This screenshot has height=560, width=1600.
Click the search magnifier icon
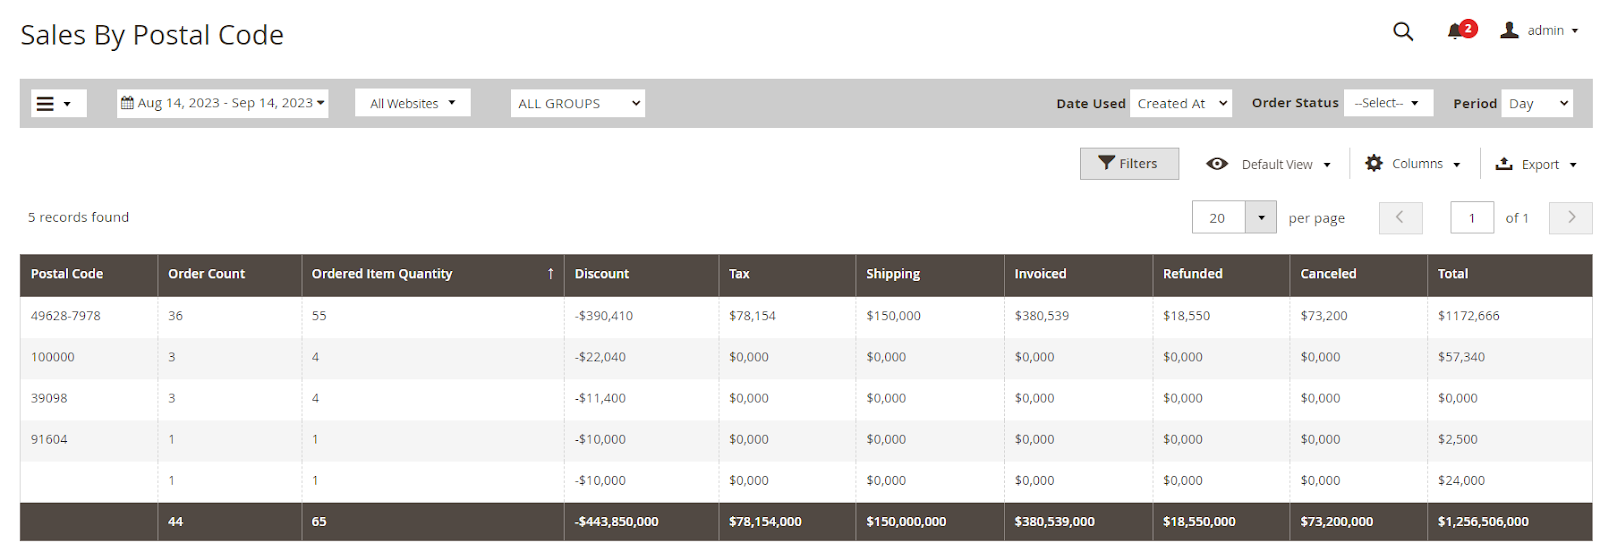[x=1403, y=32]
